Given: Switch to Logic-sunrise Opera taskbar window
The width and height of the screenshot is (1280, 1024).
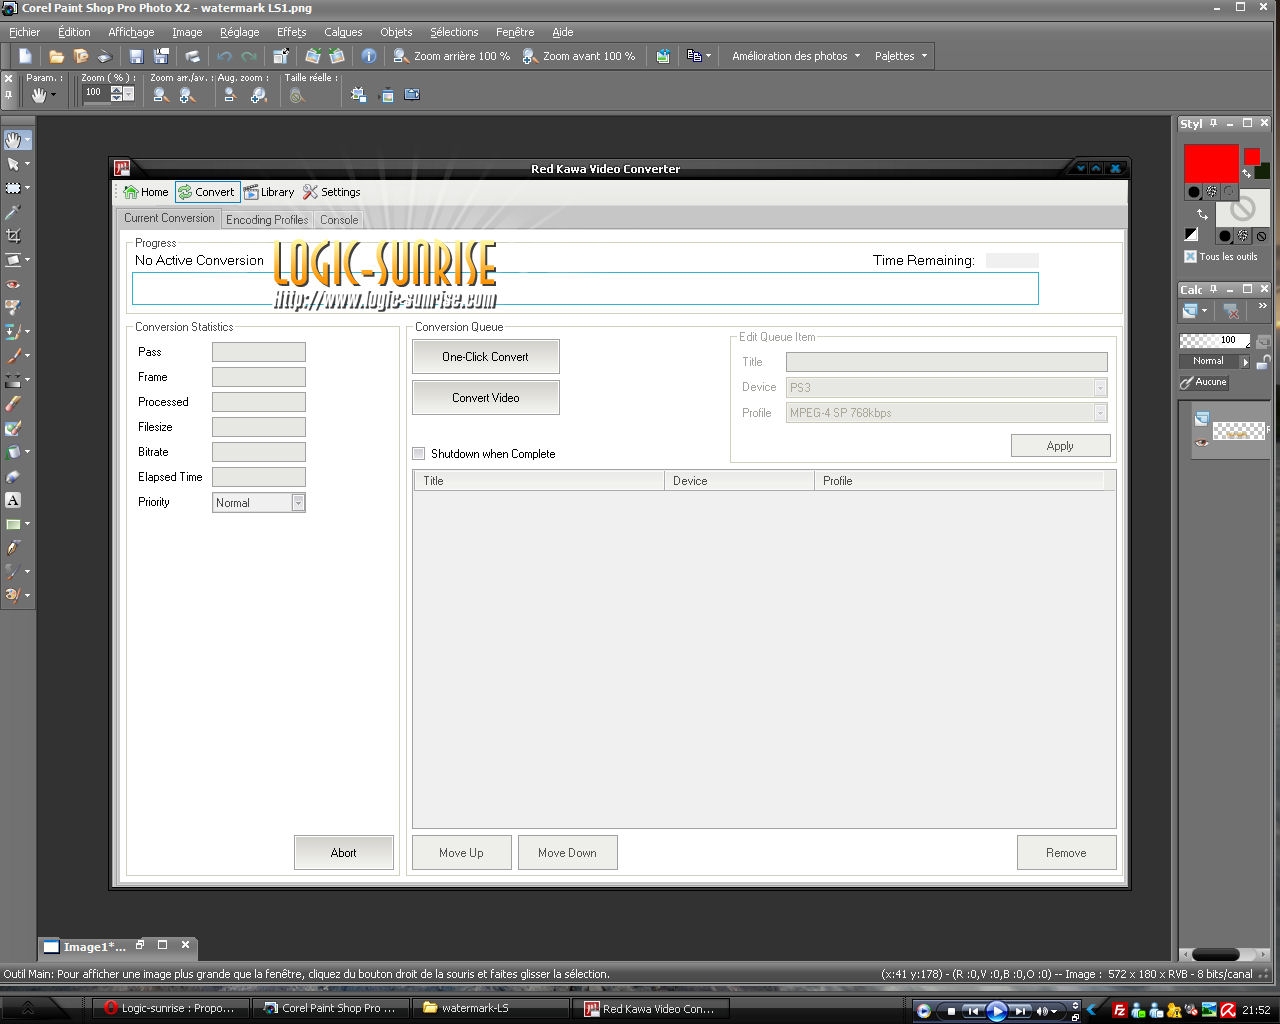Looking at the screenshot, I should coord(170,1008).
